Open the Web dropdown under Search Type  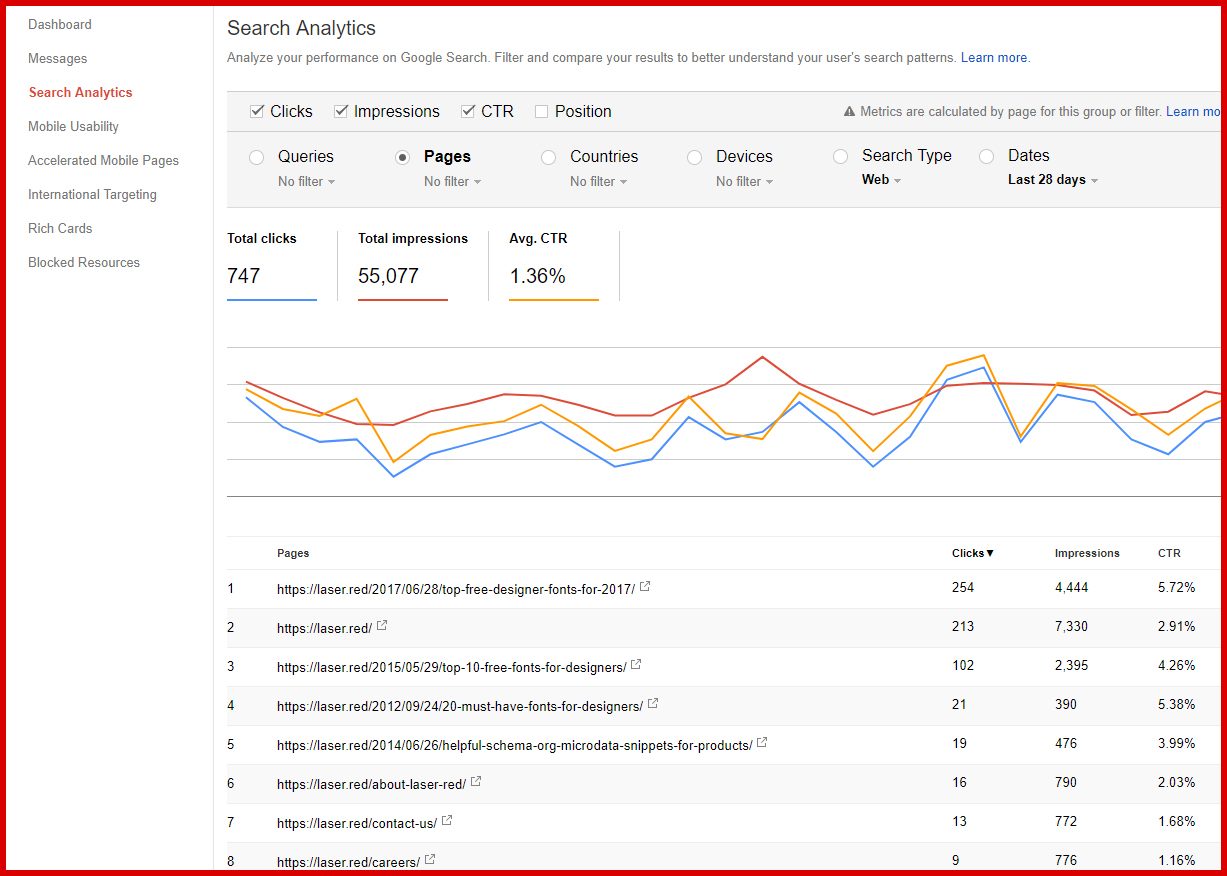point(882,180)
